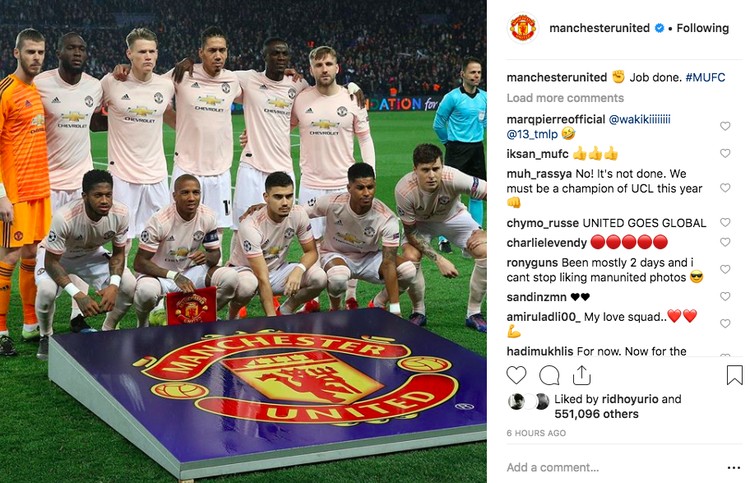
Task: Visit chymo_russe's profile
Action: [542, 223]
